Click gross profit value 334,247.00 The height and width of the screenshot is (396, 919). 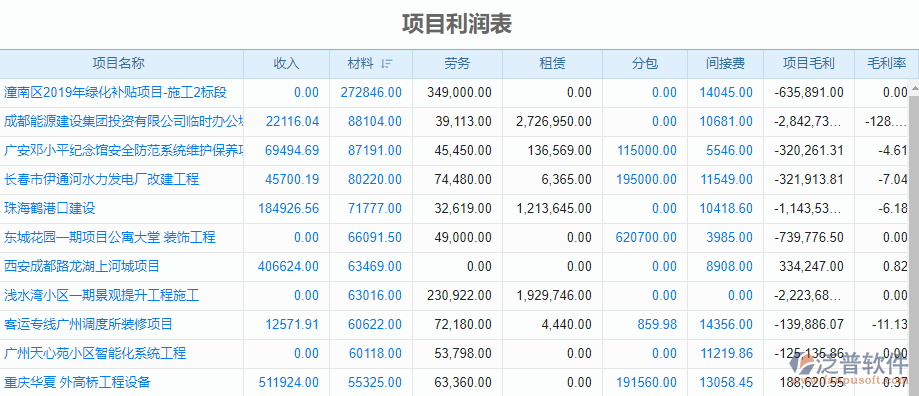[x=811, y=267]
